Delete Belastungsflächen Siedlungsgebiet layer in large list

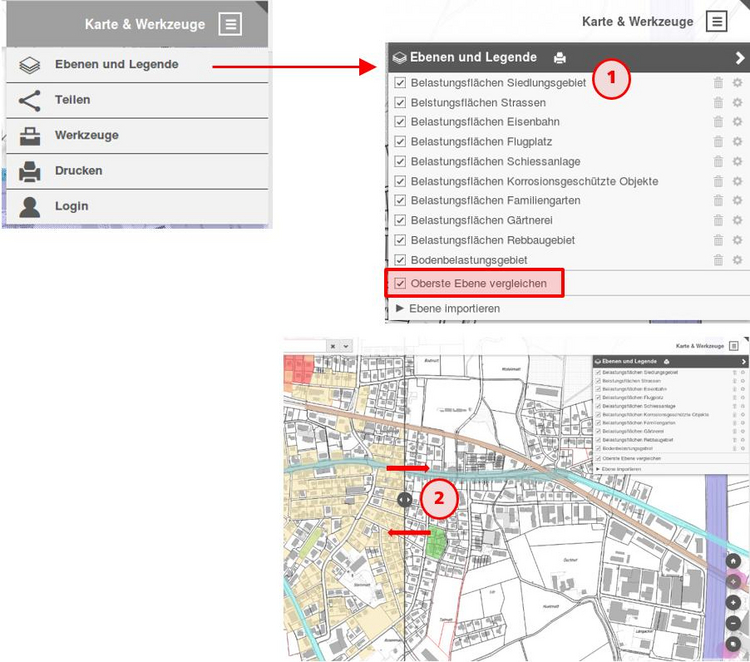[718, 83]
